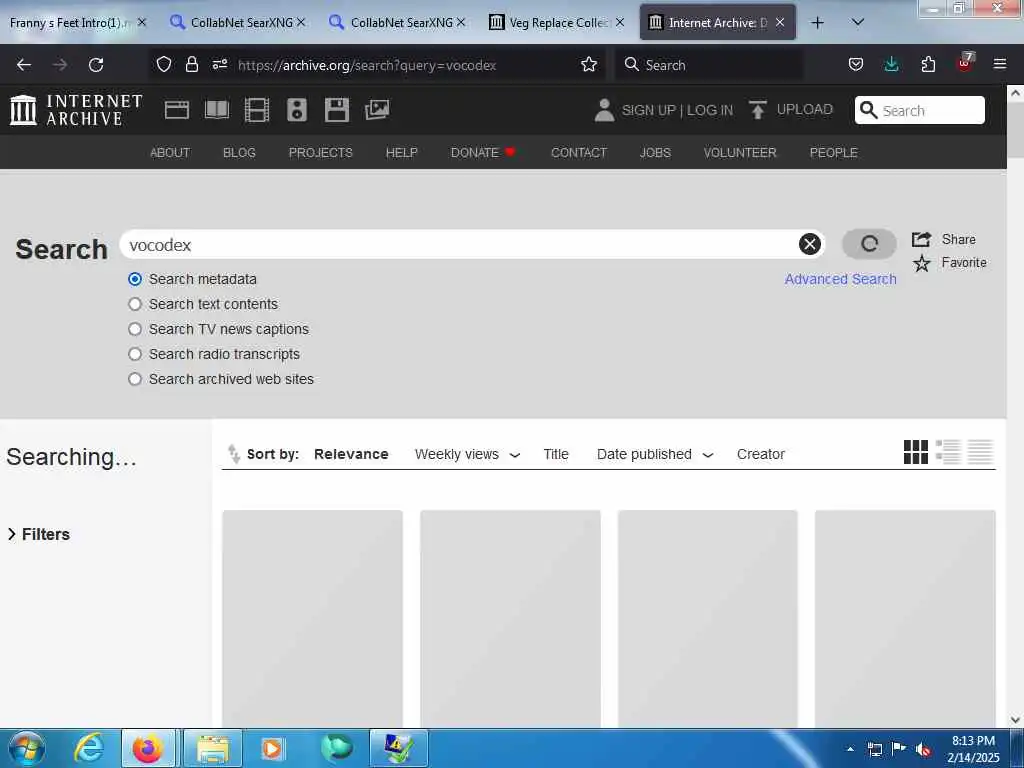
Task: Open Firefox tracking protection shield
Action: 164,65
